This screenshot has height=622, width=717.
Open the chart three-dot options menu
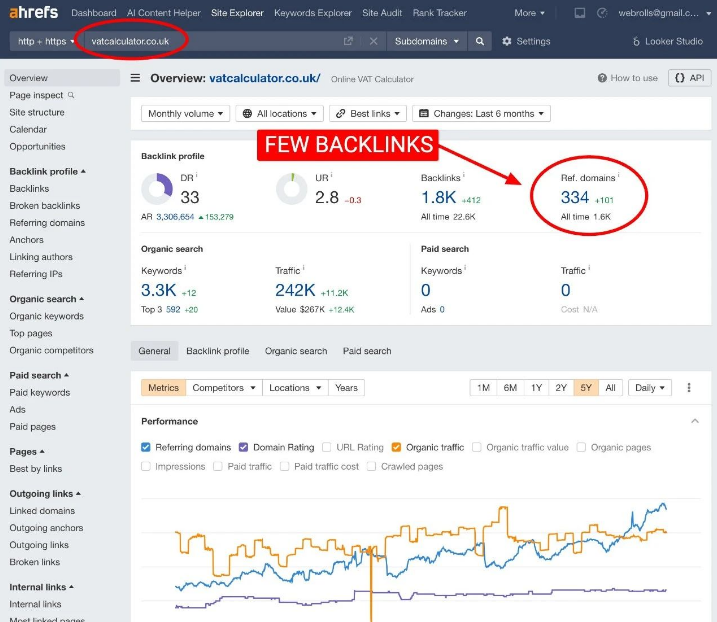[689, 388]
